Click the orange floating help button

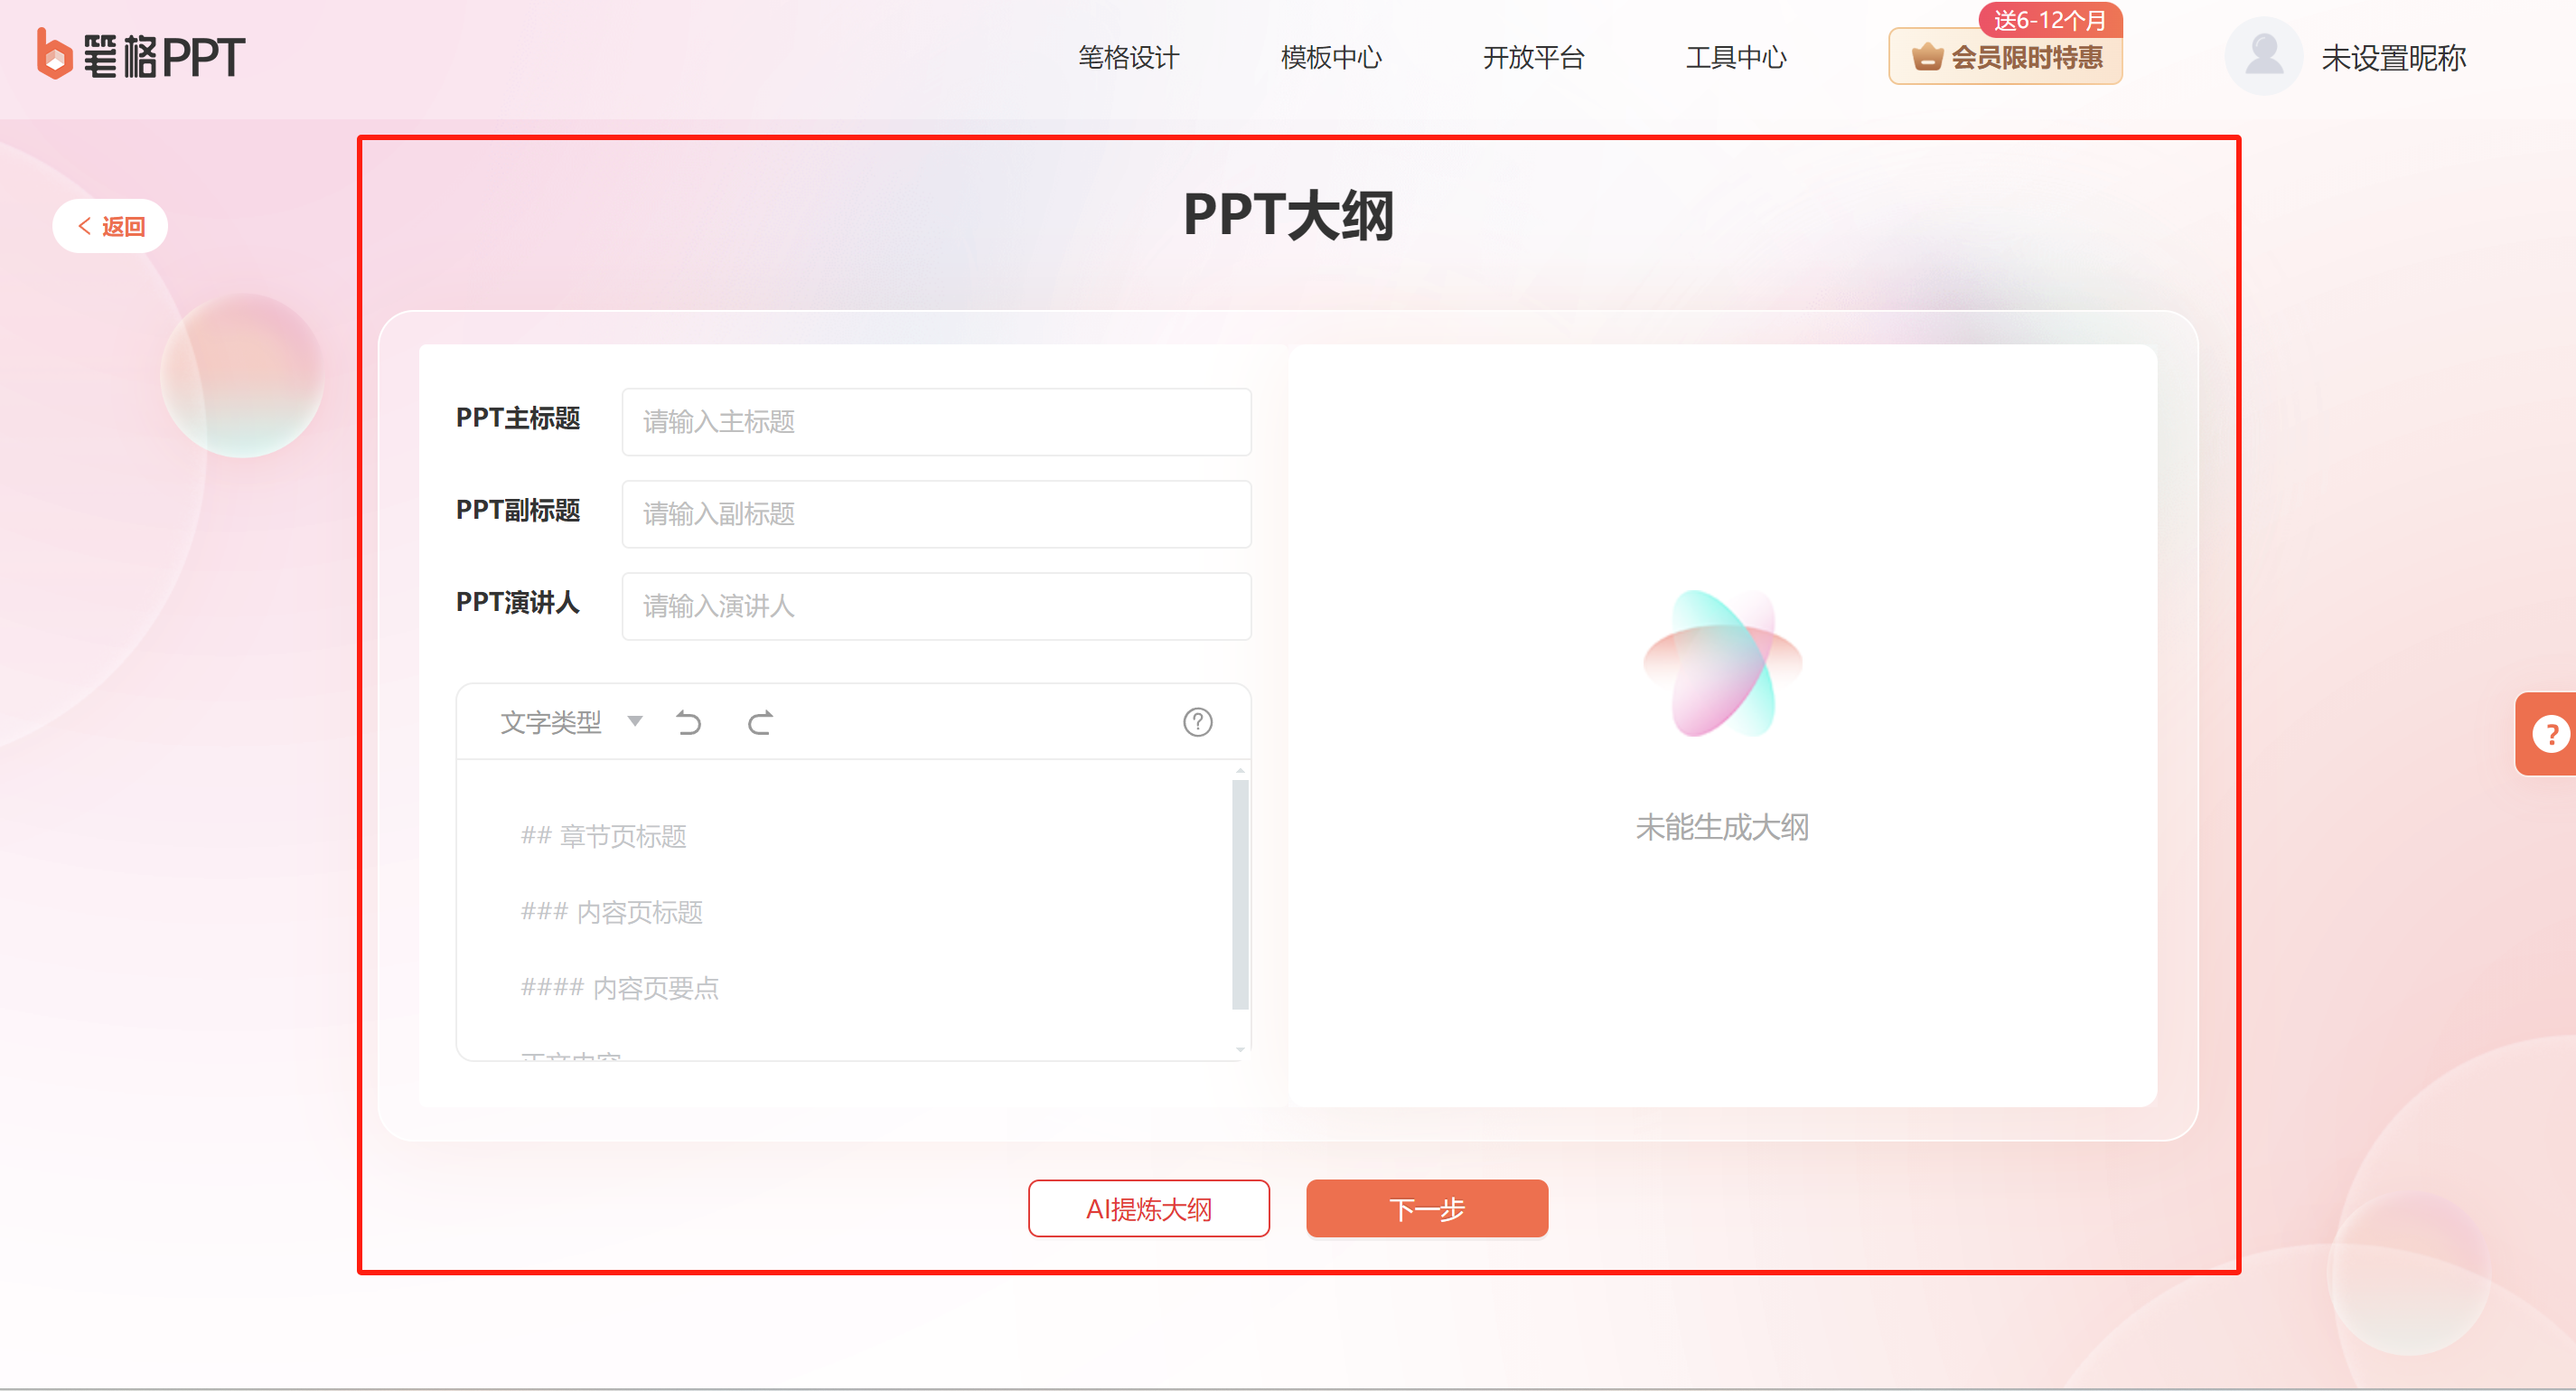(2549, 735)
